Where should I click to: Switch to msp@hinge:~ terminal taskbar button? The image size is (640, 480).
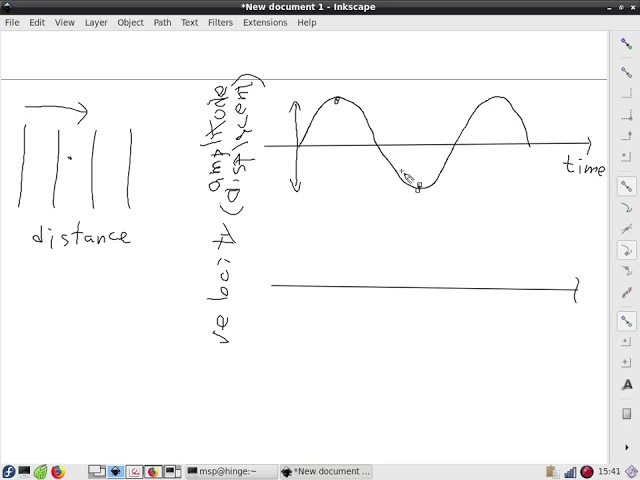click(x=231, y=472)
